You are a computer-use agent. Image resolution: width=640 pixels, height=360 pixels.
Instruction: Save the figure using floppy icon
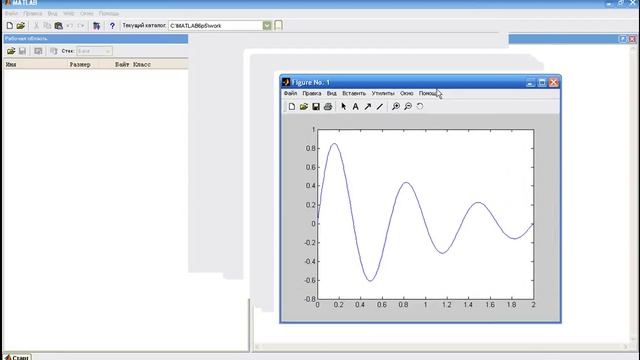coord(316,107)
